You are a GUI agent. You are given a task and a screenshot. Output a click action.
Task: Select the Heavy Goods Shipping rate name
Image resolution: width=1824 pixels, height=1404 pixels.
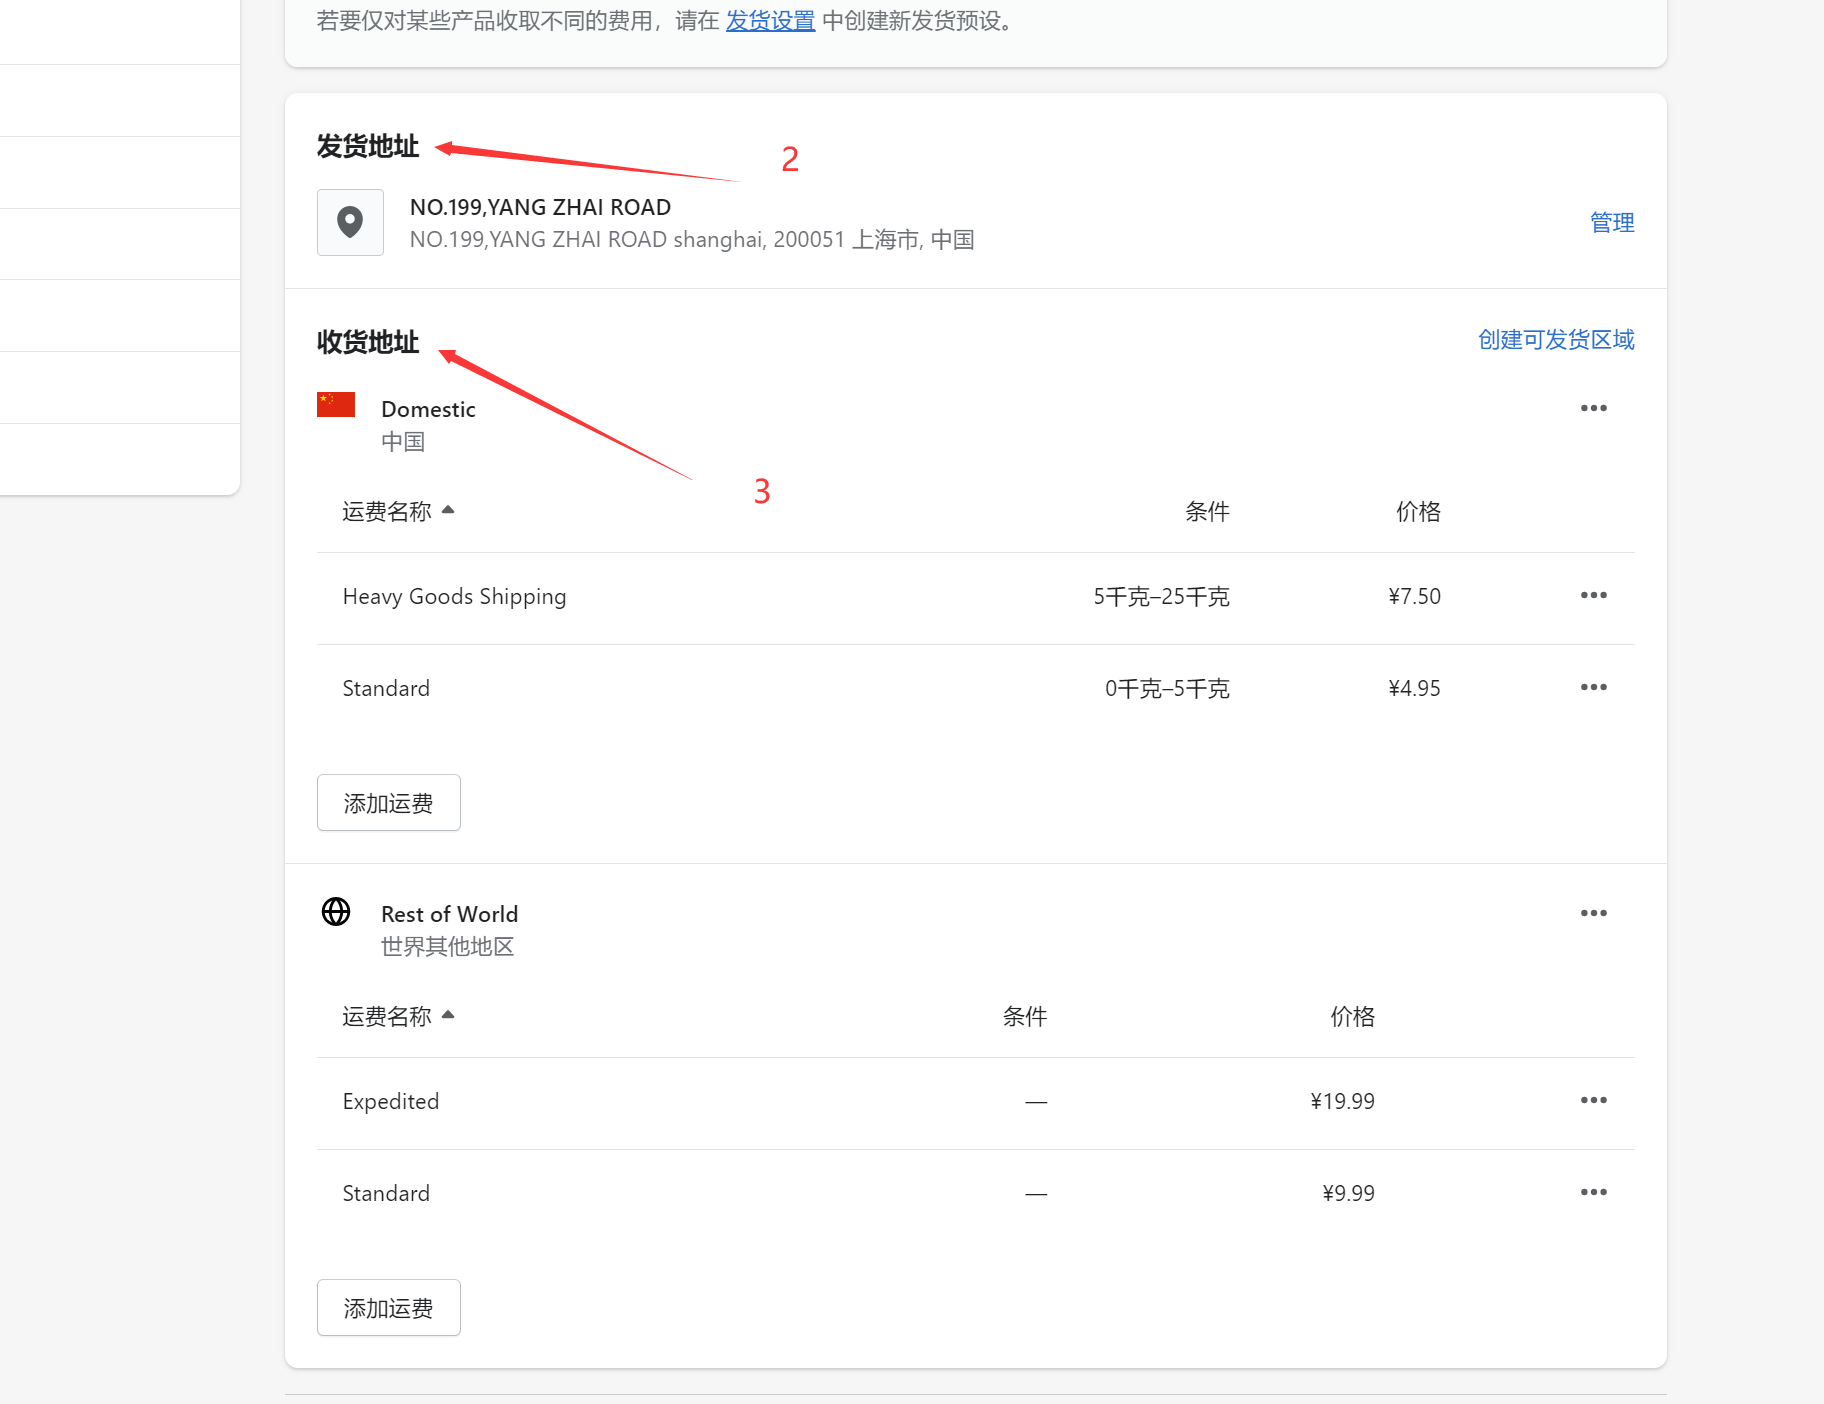pyautogui.click(x=454, y=596)
